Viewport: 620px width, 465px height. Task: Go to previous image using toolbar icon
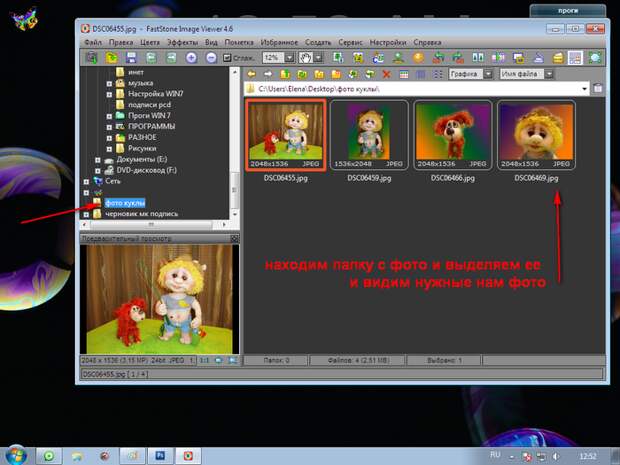(x=151, y=58)
